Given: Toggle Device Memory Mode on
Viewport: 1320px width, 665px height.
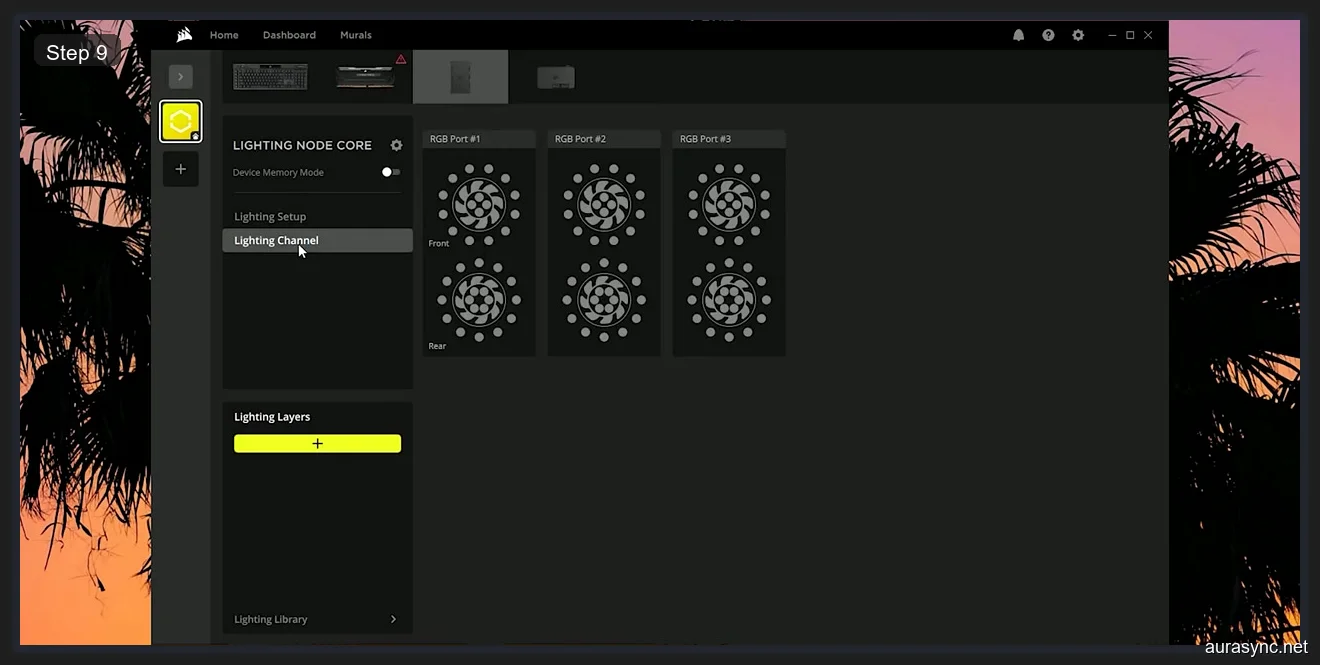Looking at the screenshot, I should 390,172.
